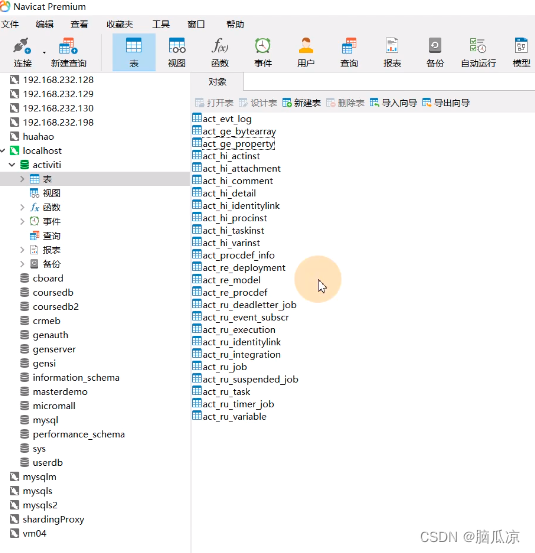Screen dimensions: 535x553
Task: Select connection 192.168.232.198
Action: click(52, 122)
